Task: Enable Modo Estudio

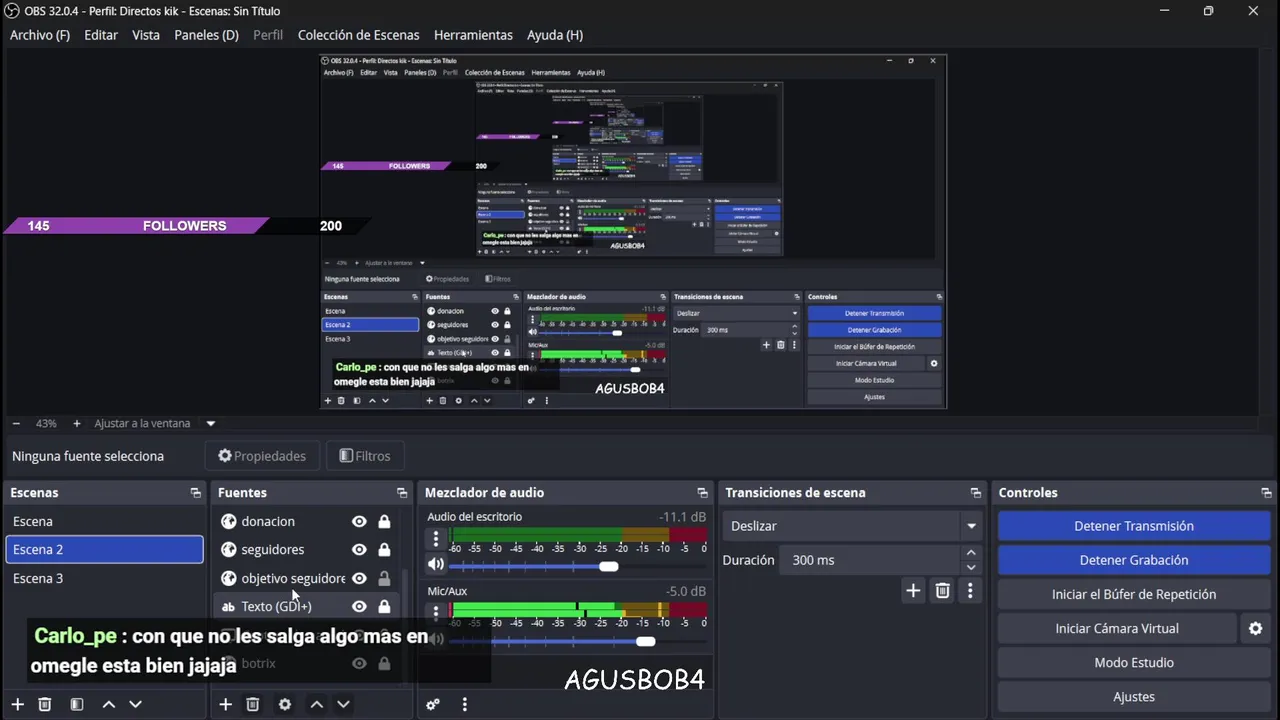Action: 1134,662
